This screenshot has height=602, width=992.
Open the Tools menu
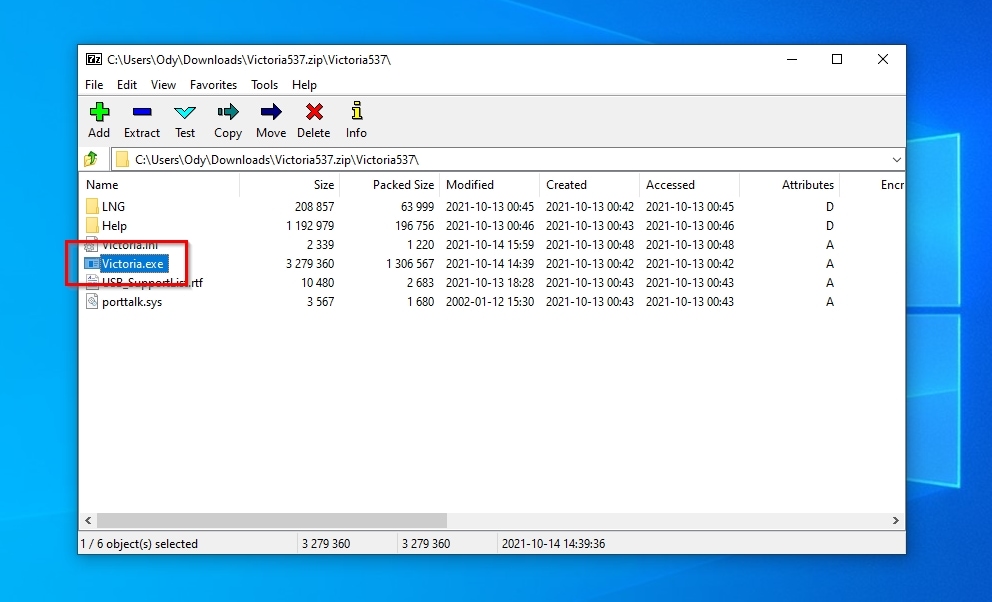pos(264,85)
